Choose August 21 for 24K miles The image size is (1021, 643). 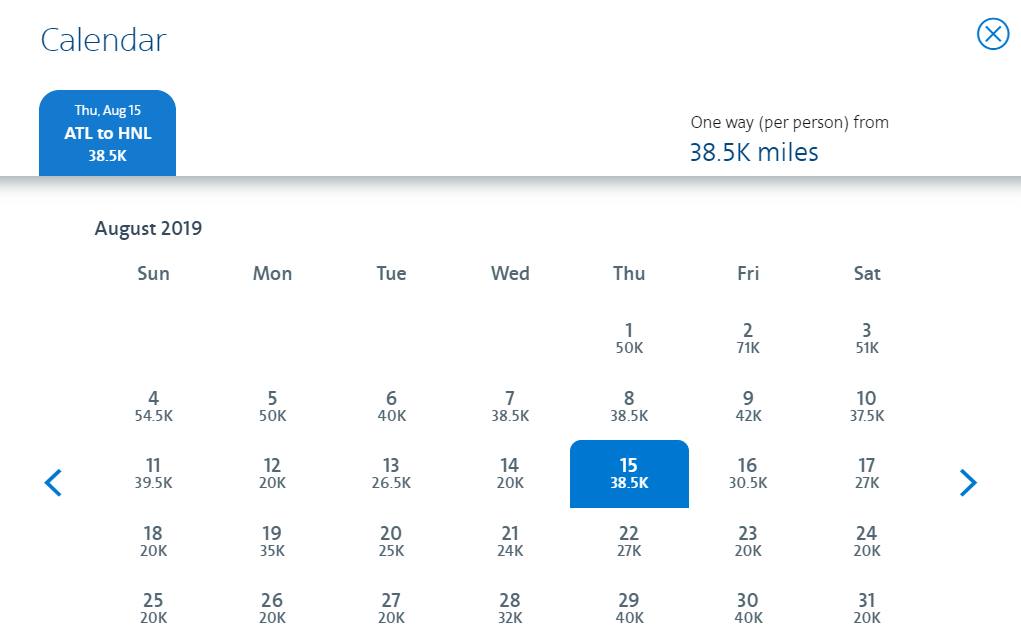pyautogui.click(x=510, y=541)
